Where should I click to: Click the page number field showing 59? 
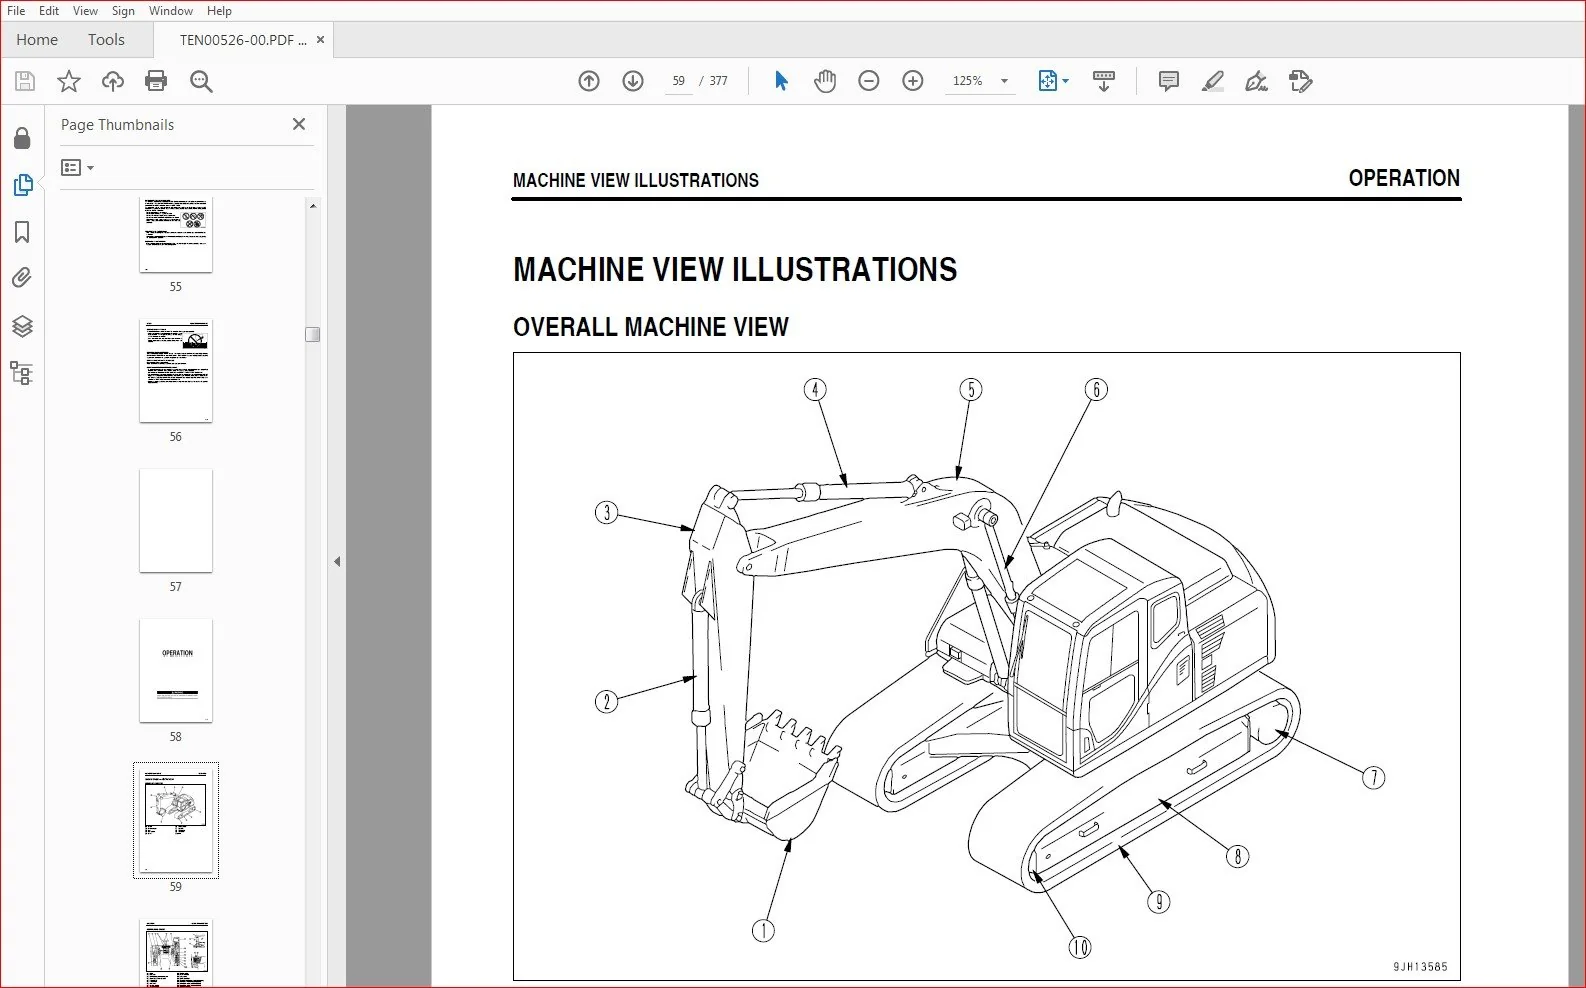point(678,81)
